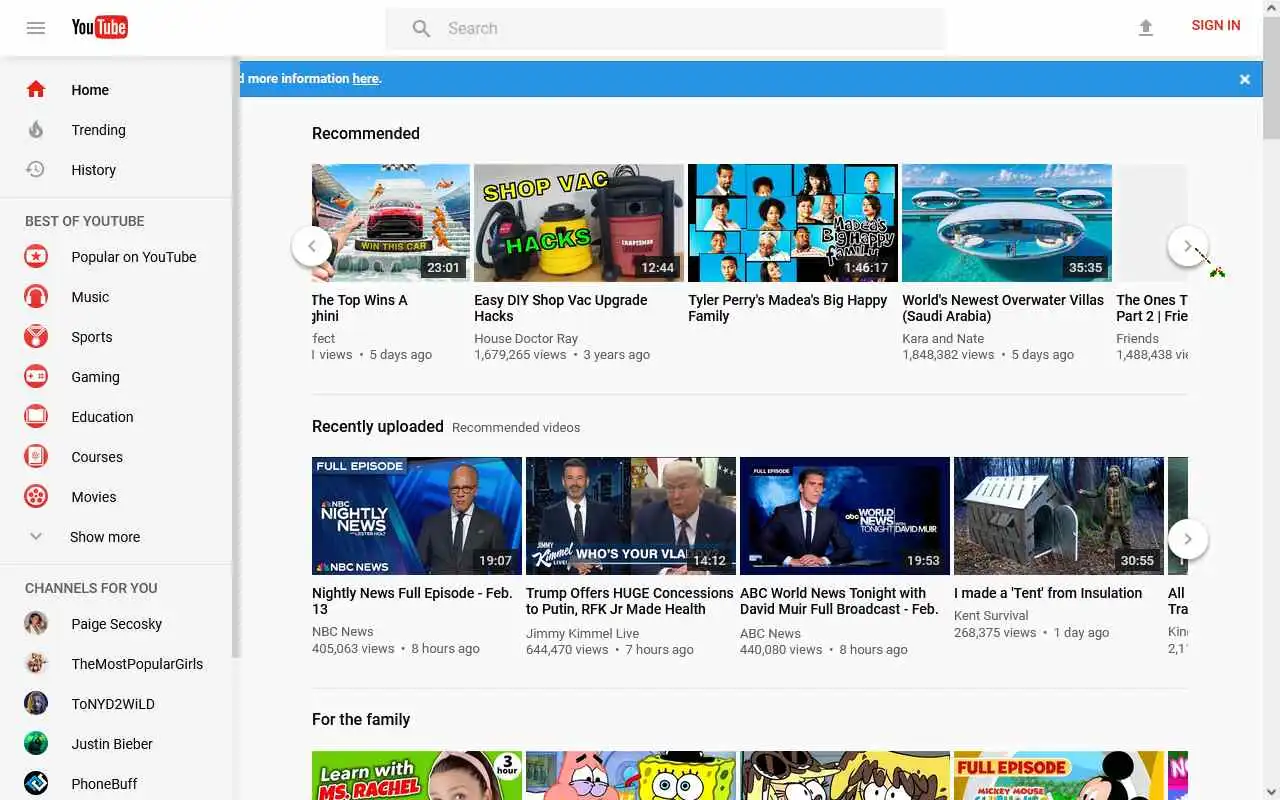
Task: Show next Recently uploaded videos arrow
Action: pyautogui.click(x=1188, y=539)
